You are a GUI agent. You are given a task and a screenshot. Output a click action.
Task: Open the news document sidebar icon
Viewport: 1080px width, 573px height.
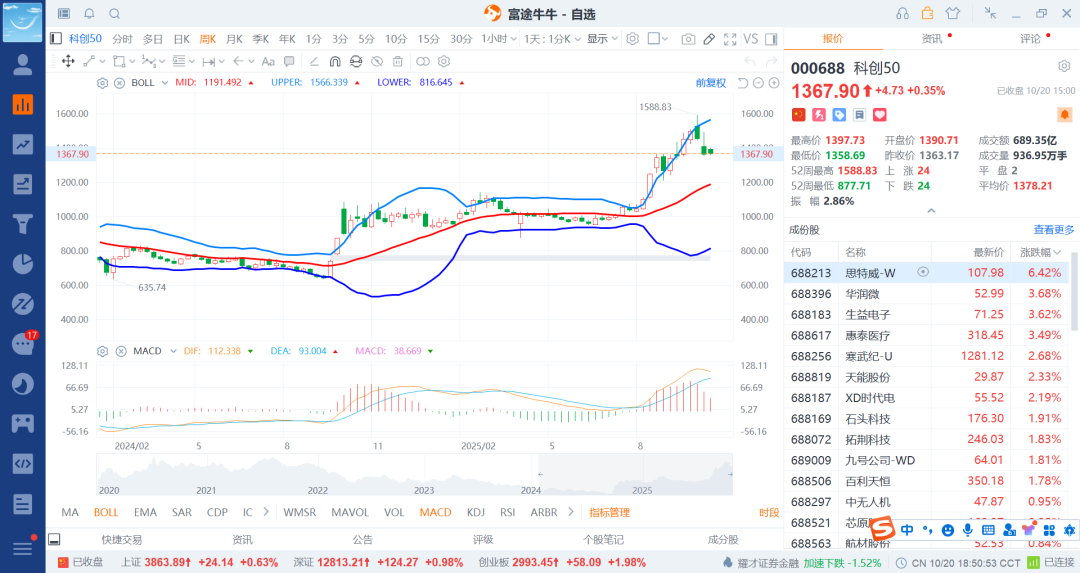click(x=23, y=503)
